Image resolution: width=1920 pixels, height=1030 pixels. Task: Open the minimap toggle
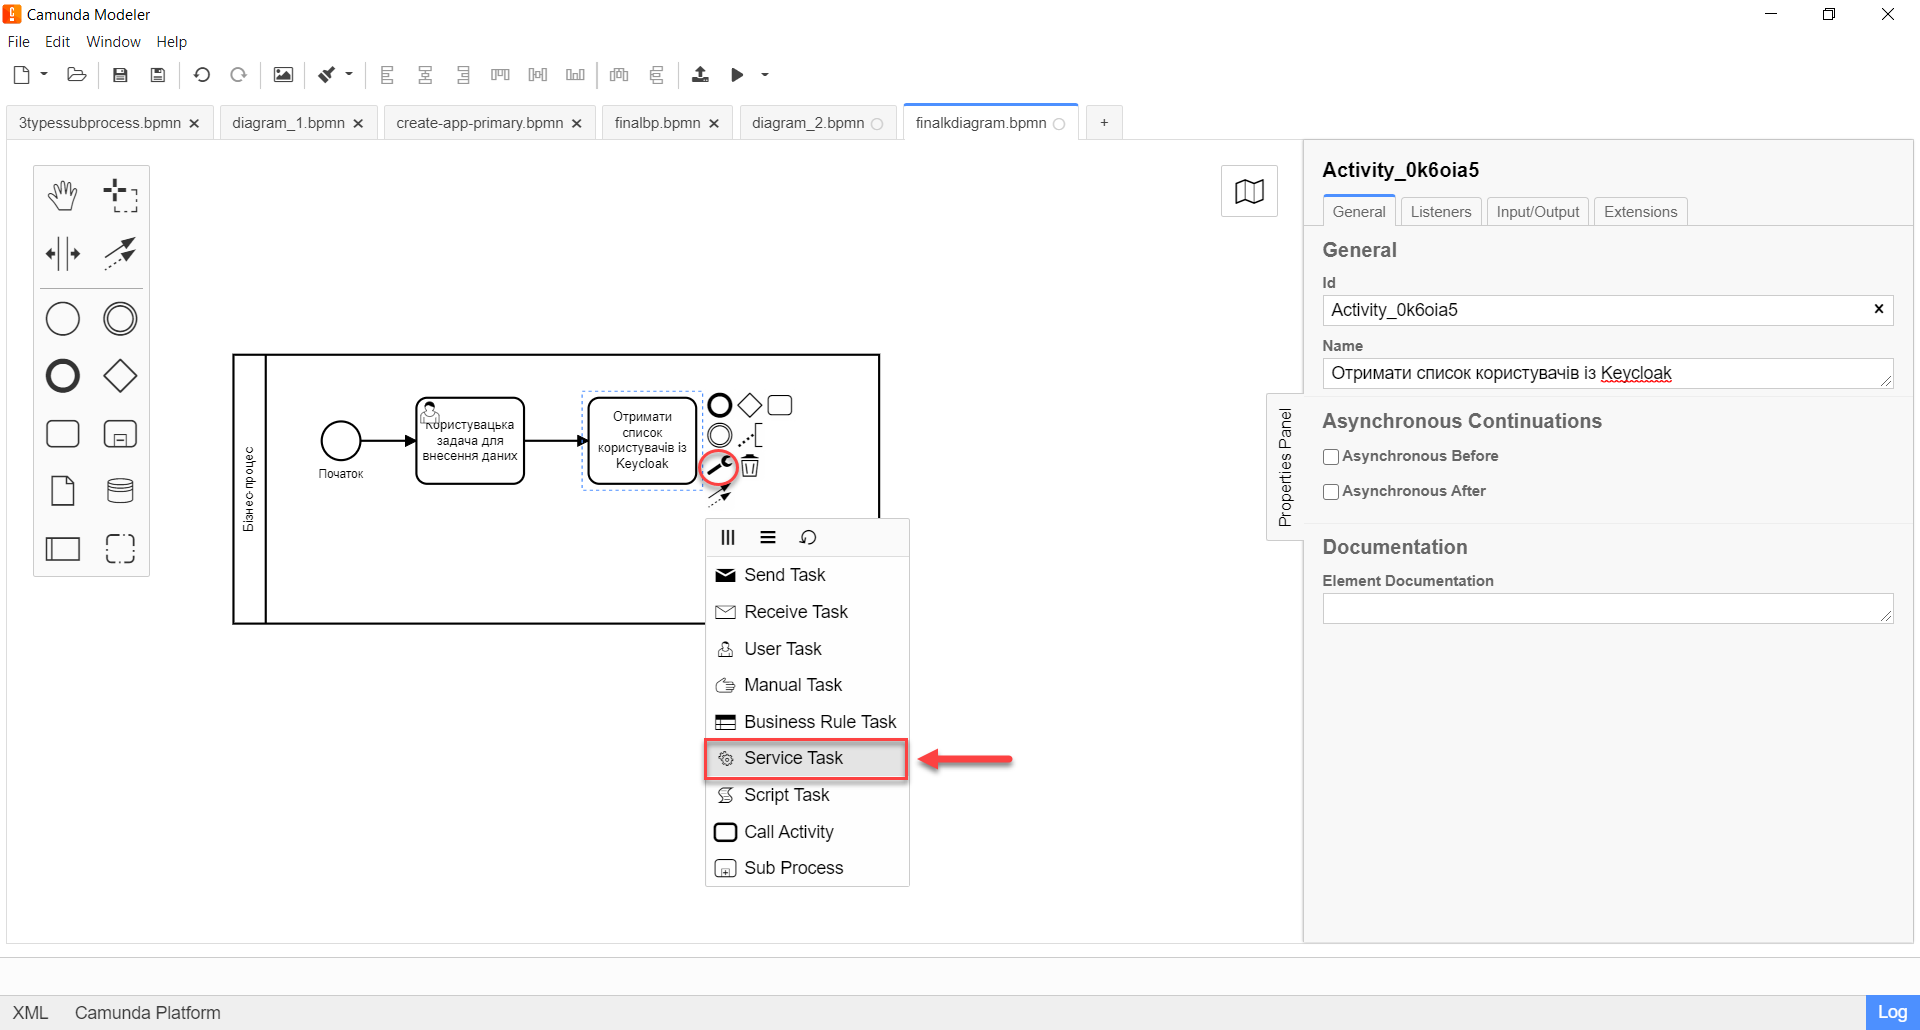[1249, 191]
